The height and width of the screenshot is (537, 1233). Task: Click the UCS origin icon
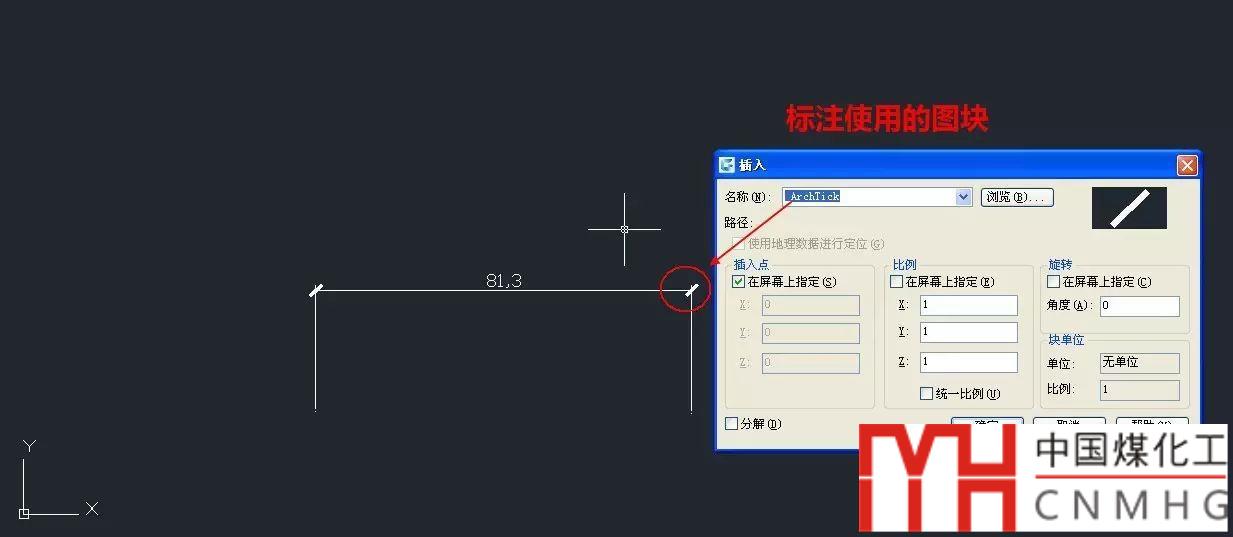[x=24, y=513]
